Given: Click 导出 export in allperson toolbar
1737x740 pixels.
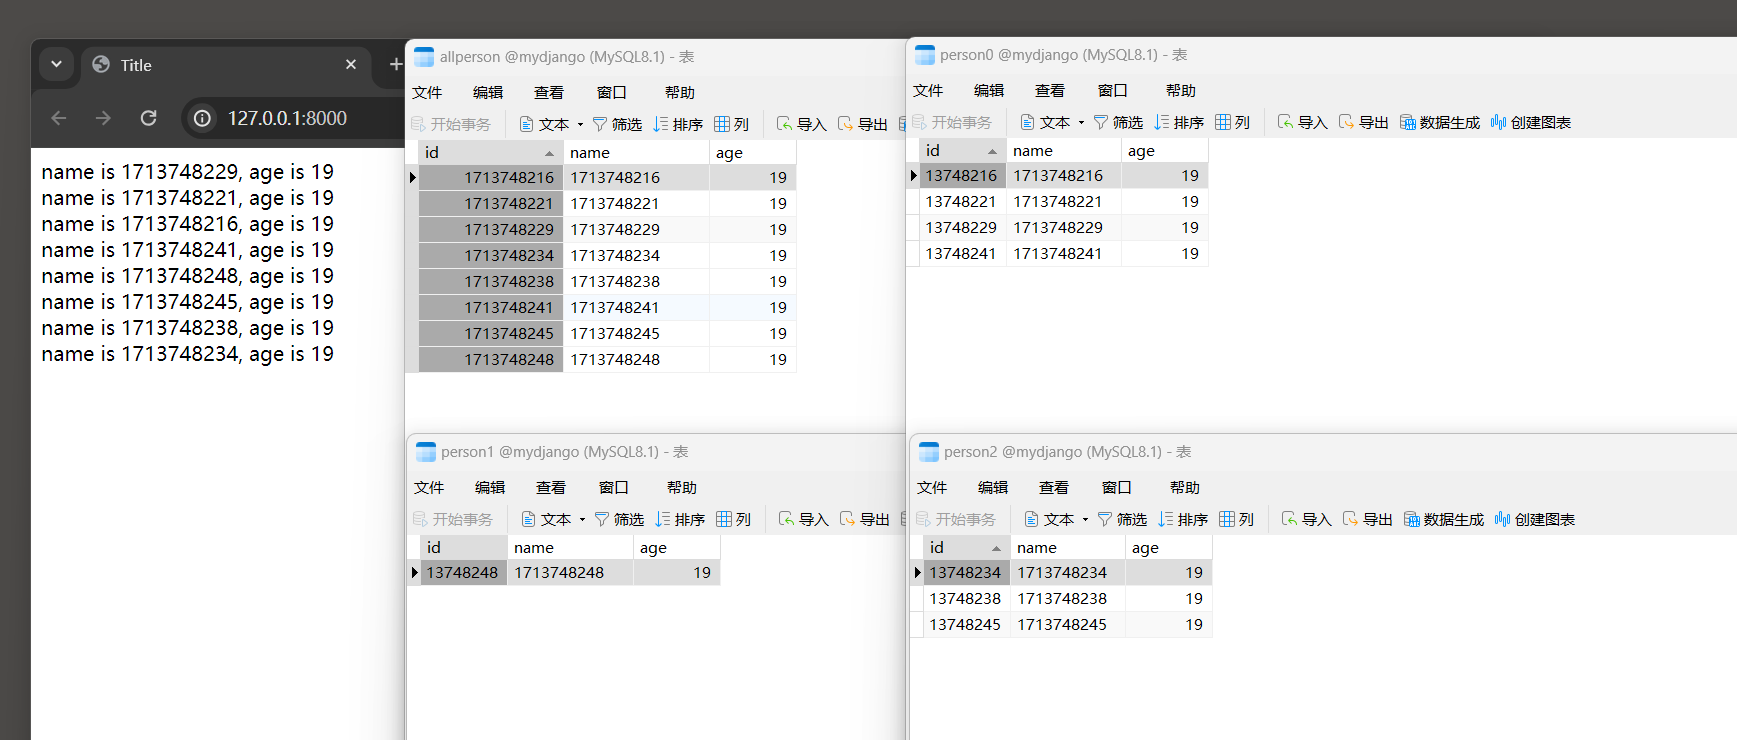Looking at the screenshot, I should (x=862, y=124).
